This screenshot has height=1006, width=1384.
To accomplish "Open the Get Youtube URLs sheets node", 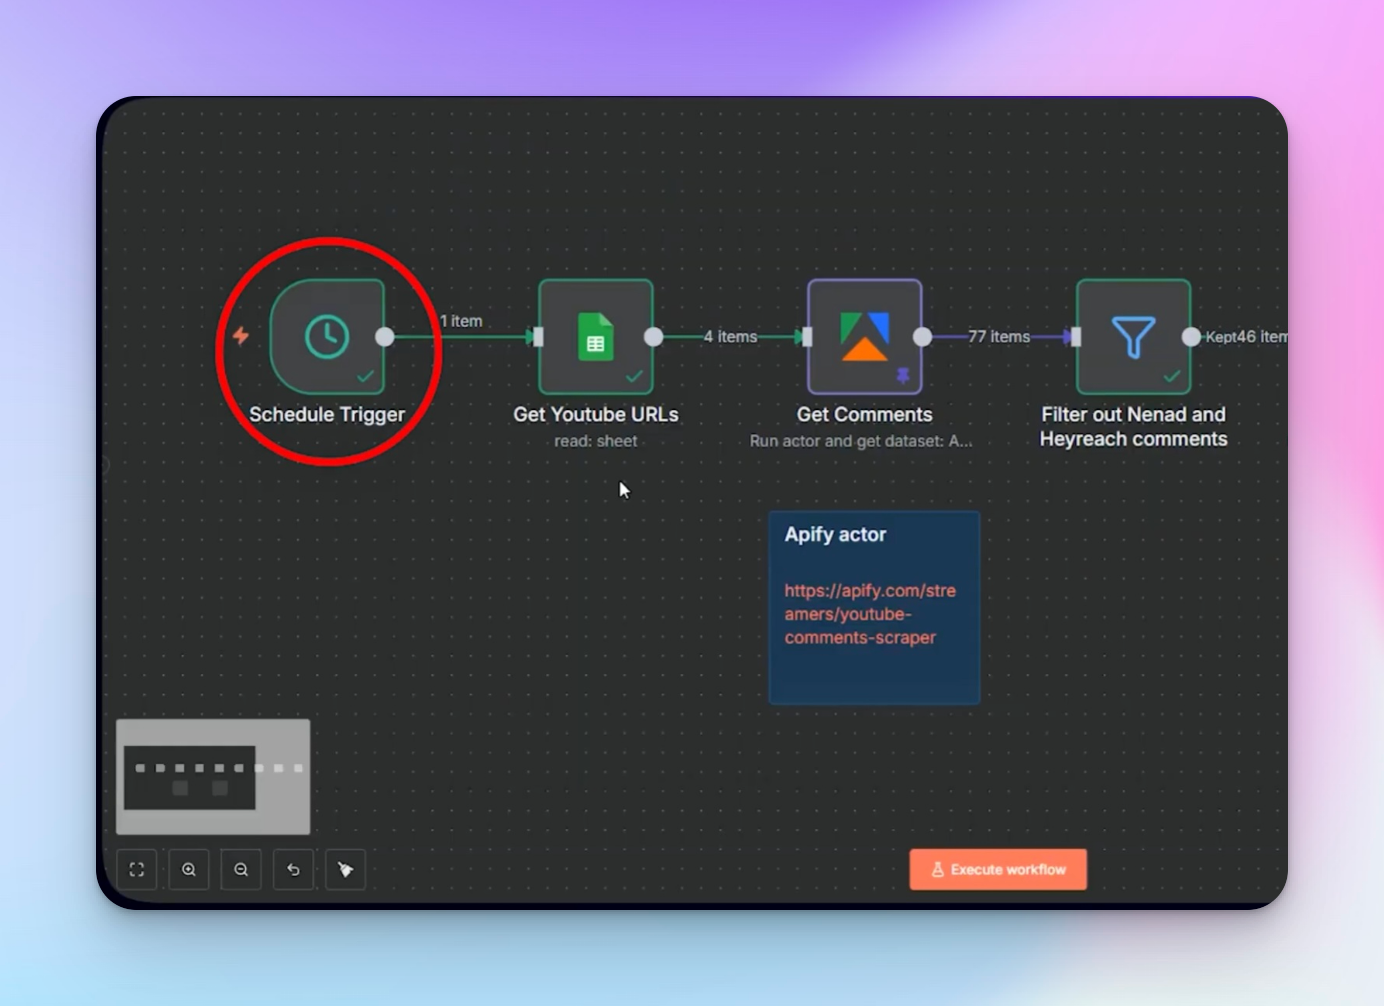I will [x=596, y=337].
